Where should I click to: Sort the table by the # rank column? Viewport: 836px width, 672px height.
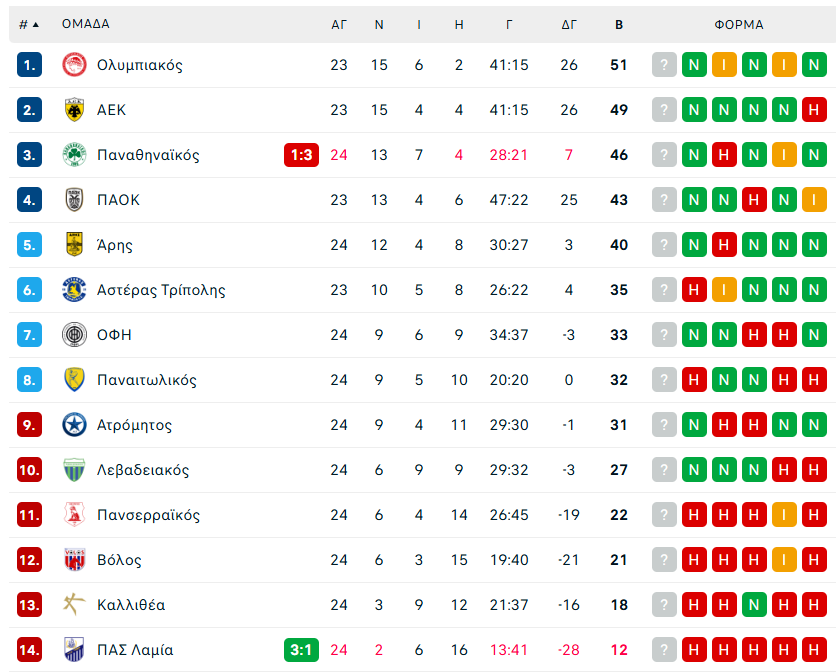(28, 24)
